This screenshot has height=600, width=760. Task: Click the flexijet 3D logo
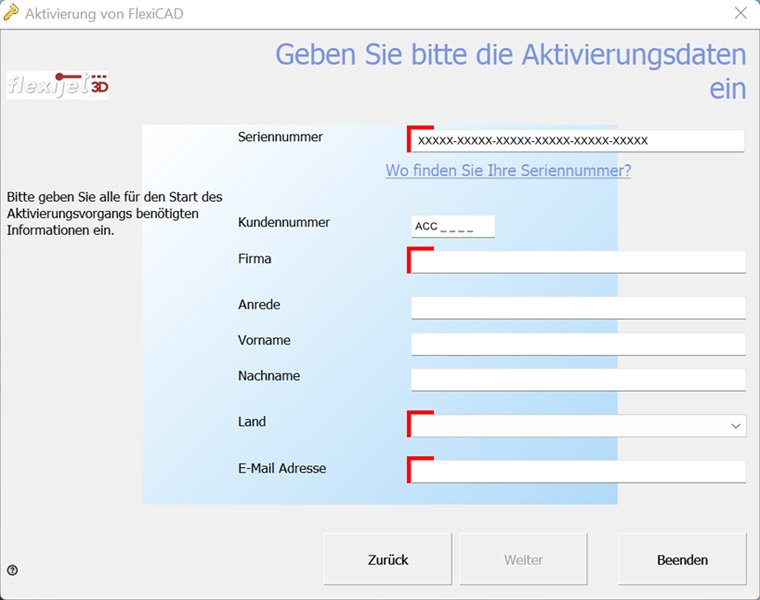click(x=58, y=85)
